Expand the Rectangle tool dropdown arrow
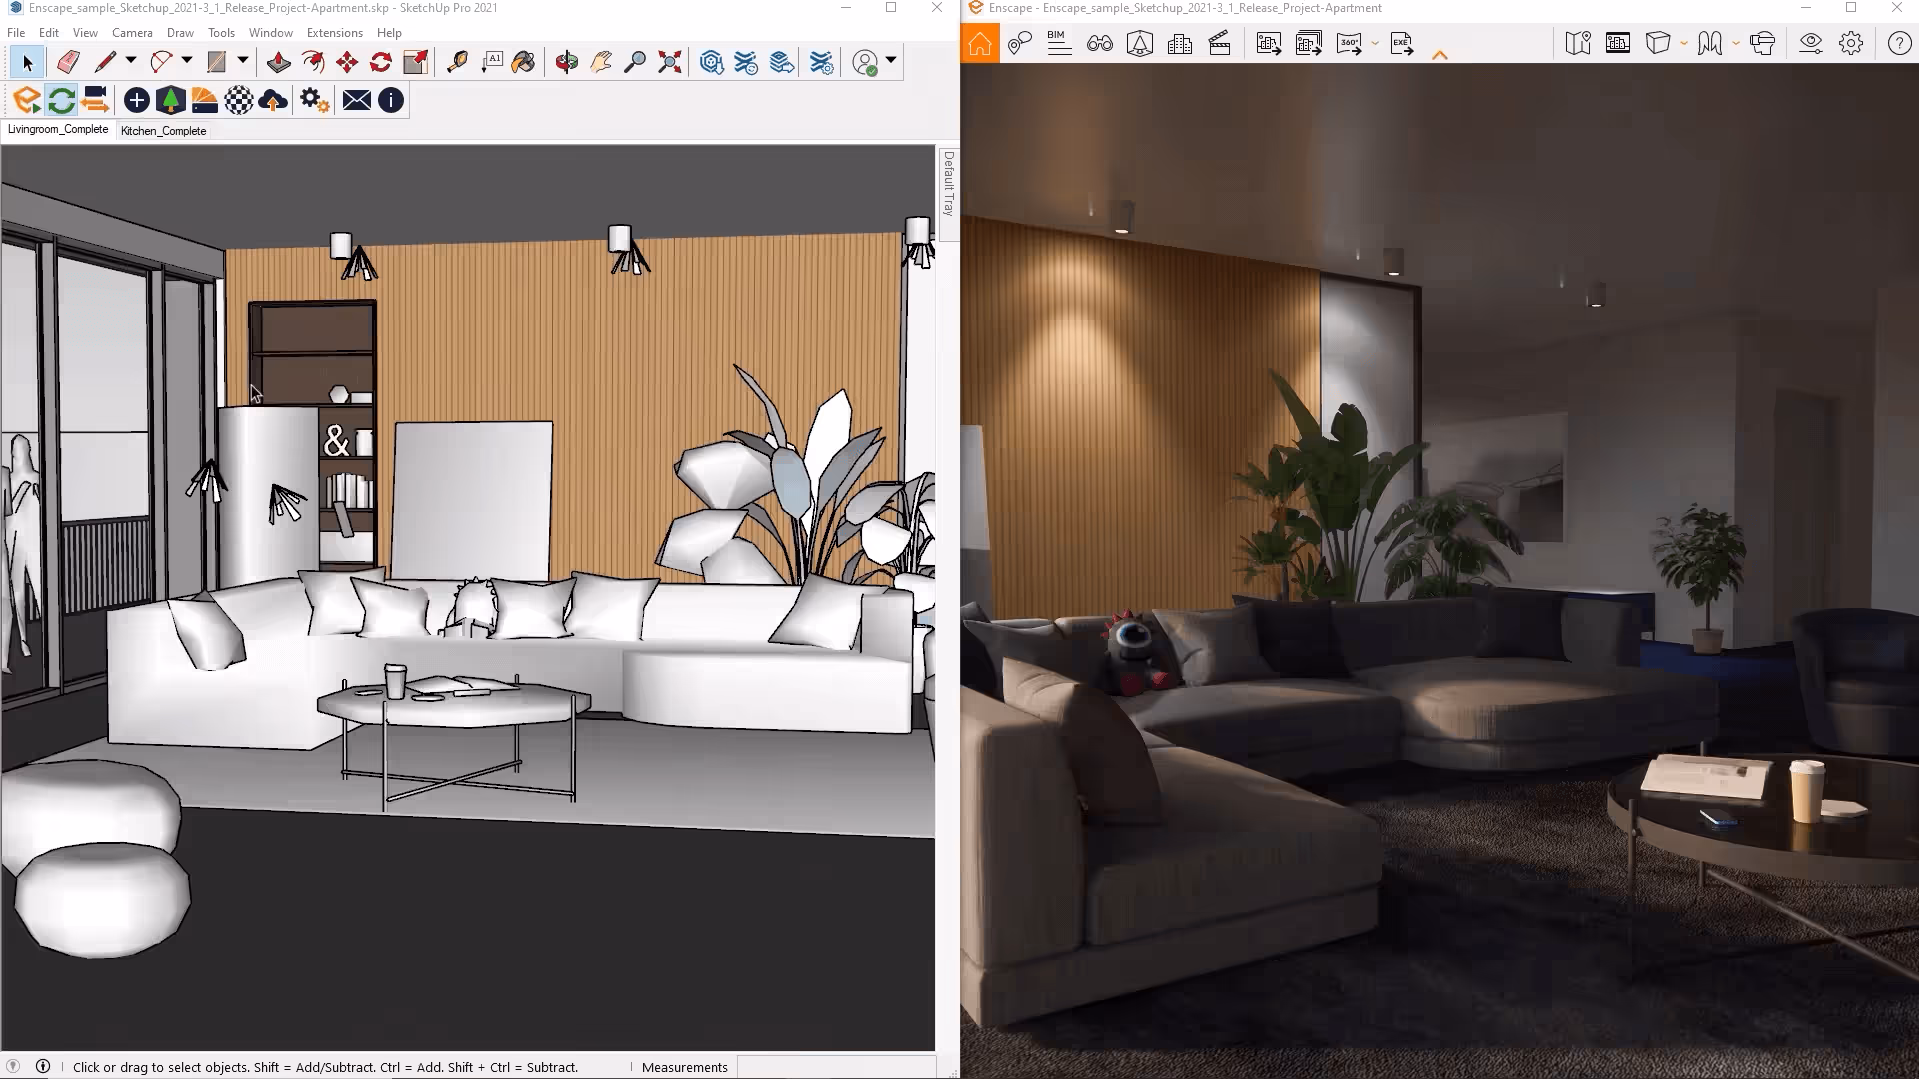 [243, 62]
